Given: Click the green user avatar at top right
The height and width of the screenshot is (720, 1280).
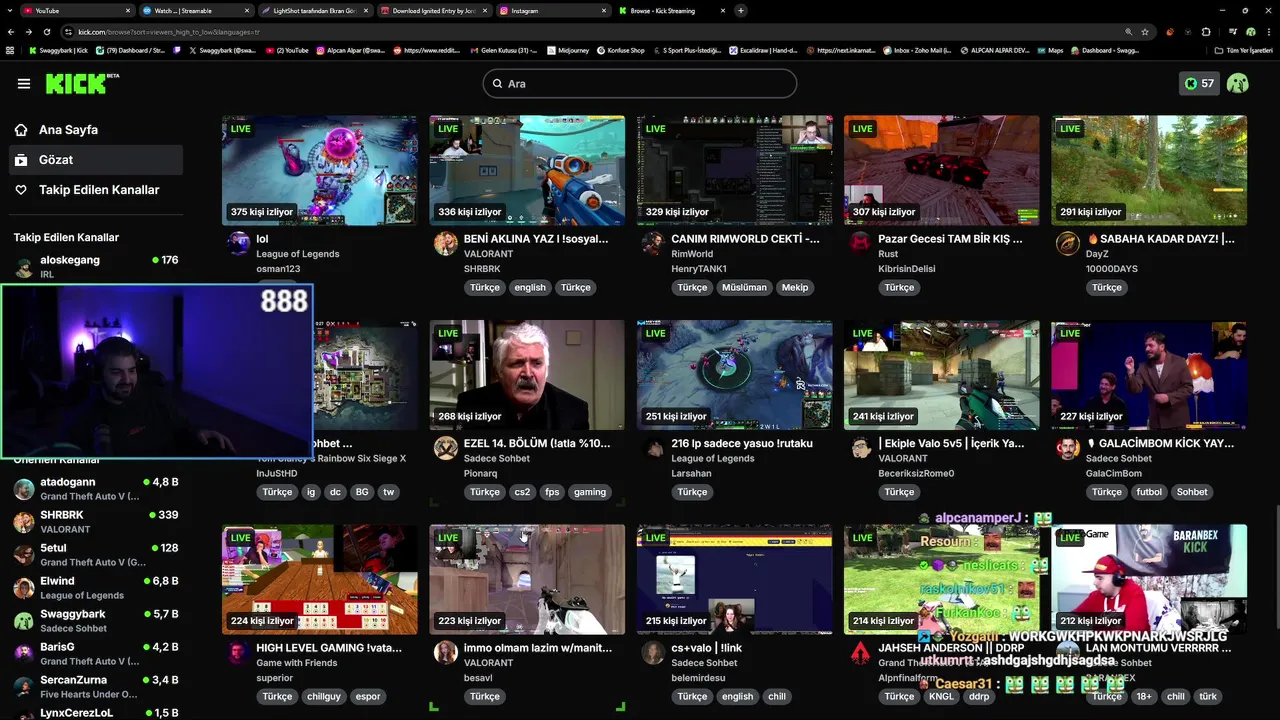Looking at the screenshot, I should pyautogui.click(x=1238, y=84).
